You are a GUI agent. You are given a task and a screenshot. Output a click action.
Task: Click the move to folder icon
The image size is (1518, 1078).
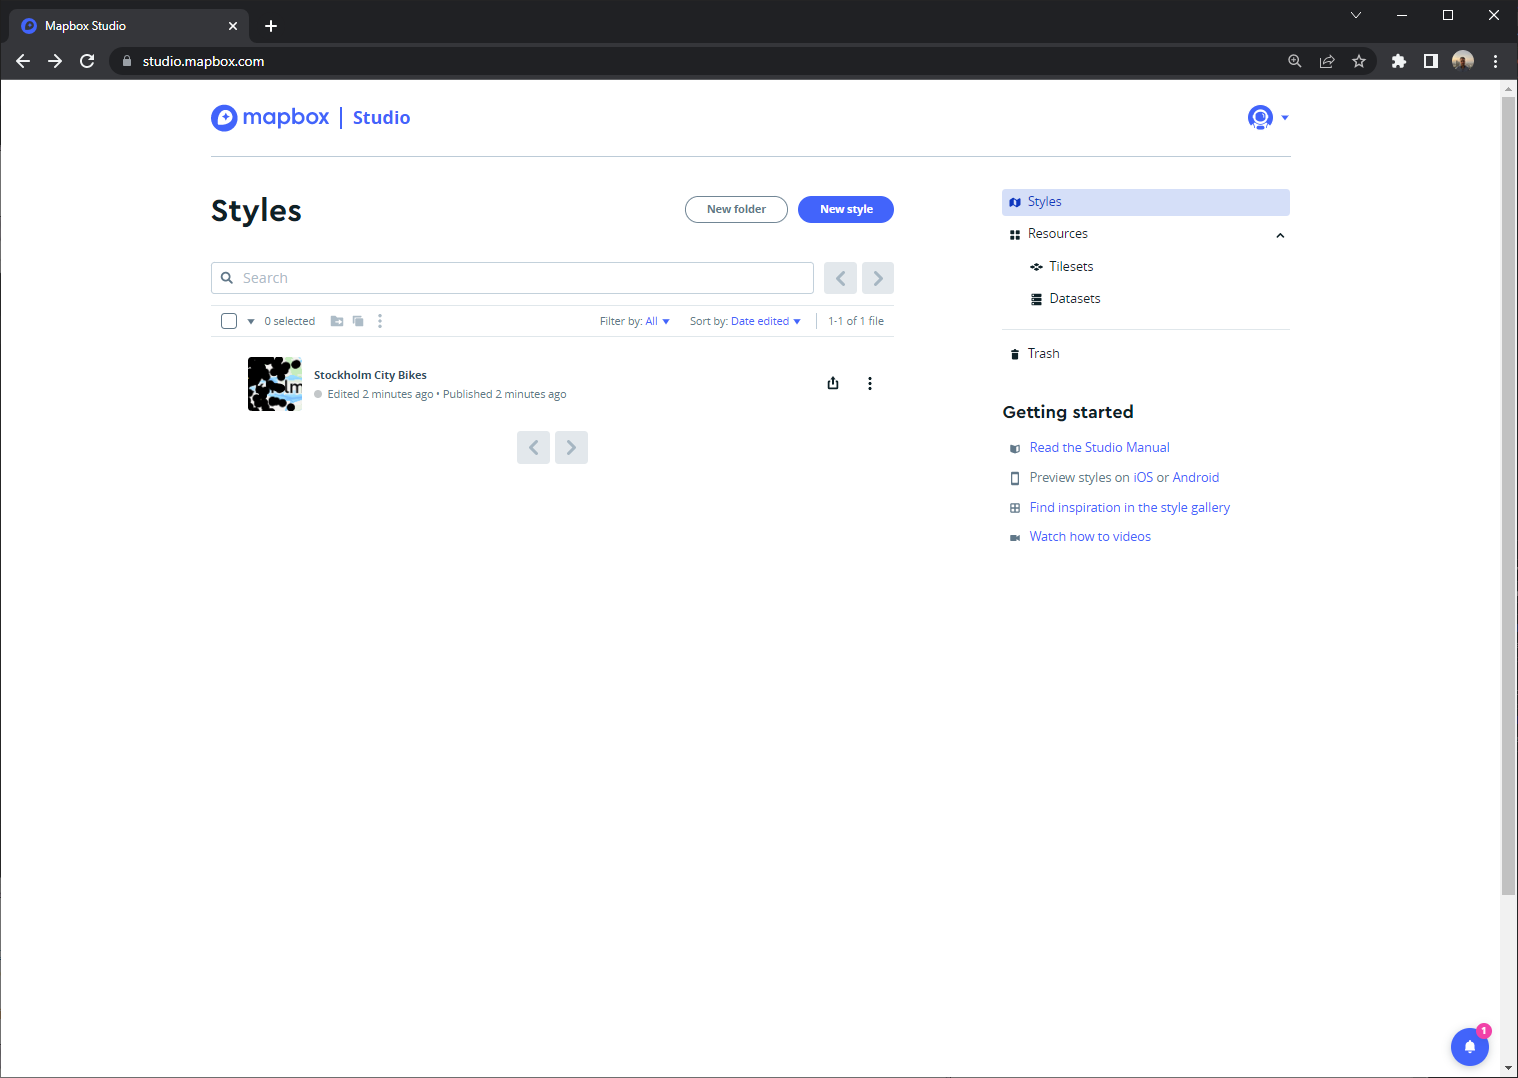point(337,321)
